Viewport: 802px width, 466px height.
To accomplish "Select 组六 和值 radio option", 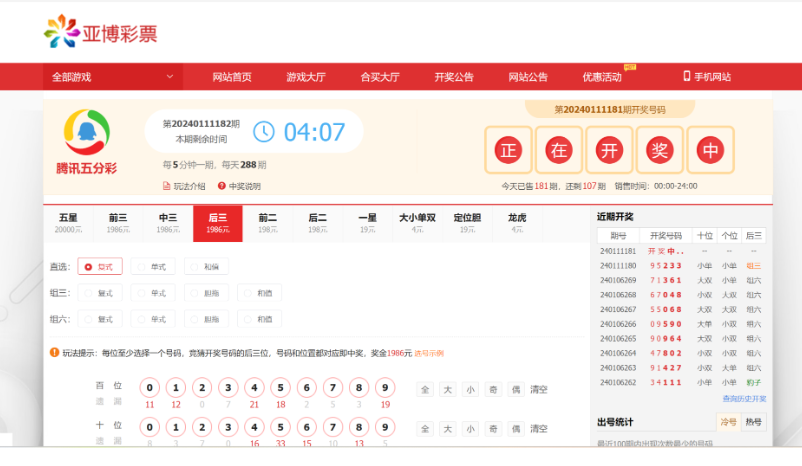I will [259, 319].
